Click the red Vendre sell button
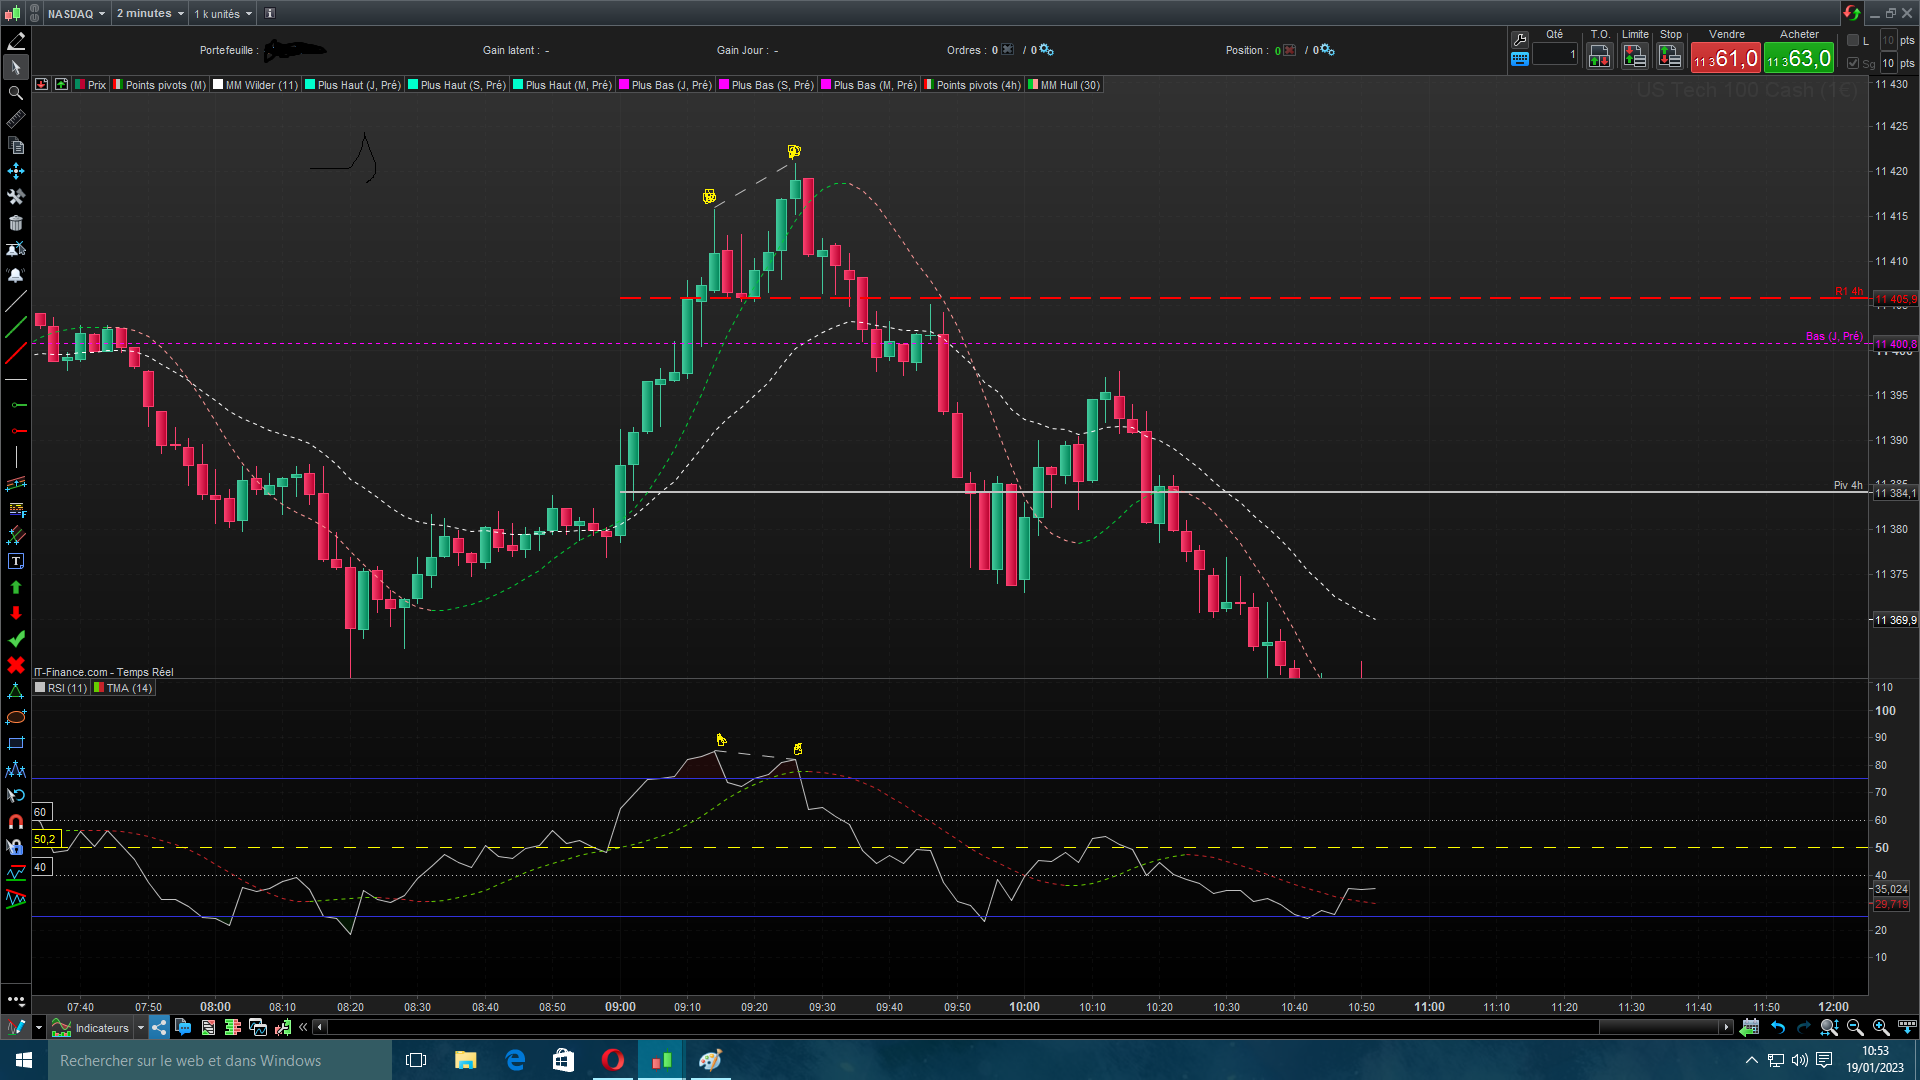 (x=1726, y=58)
